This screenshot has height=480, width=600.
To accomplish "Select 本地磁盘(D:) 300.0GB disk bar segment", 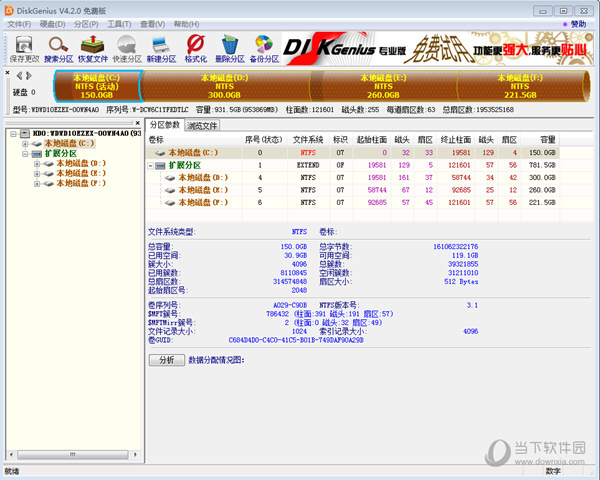I will click(x=226, y=86).
